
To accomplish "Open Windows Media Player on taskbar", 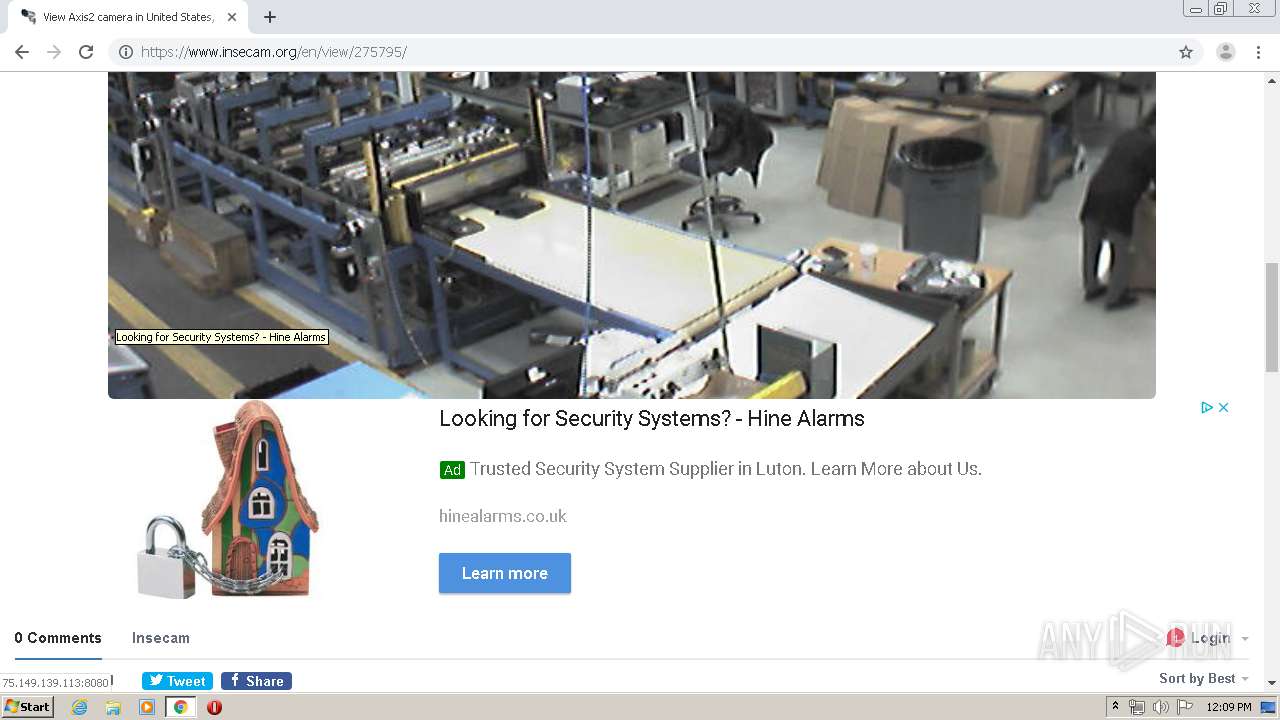I will (147, 707).
